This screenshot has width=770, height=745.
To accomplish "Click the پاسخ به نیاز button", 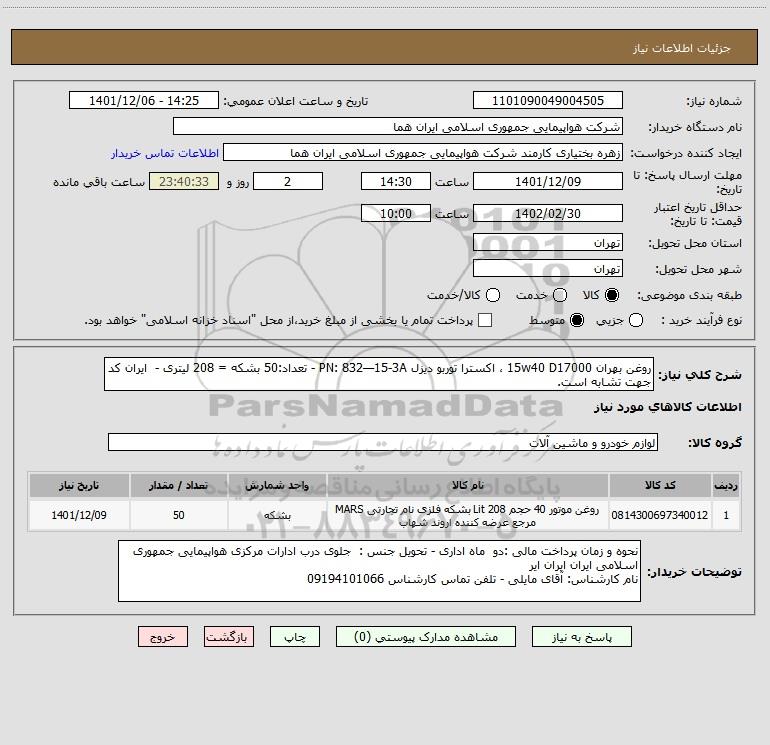I will [582, 637].
